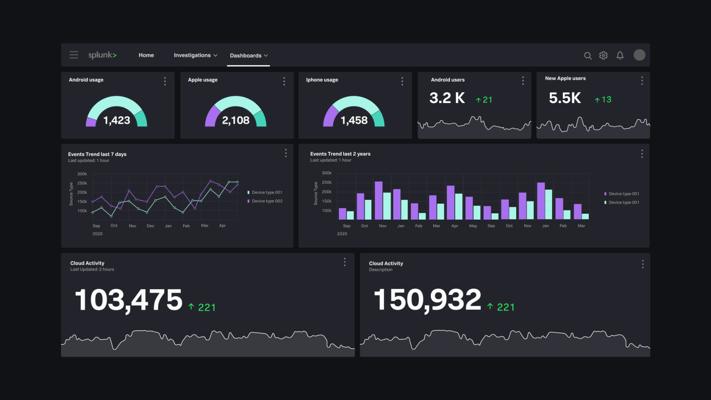This screenshot has width=711, height=400.
Task: Toggle Device type 002 legend in line chart
Action: [265, 201]
